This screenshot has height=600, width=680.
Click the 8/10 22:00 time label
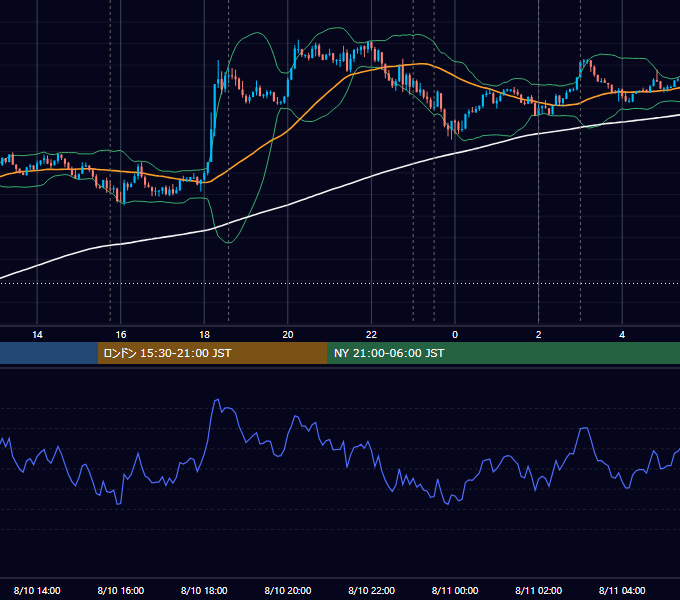pos(372,590)
